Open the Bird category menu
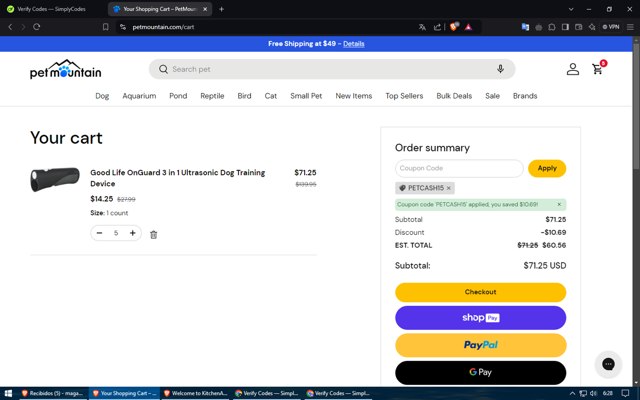 [x=244, y=96]
